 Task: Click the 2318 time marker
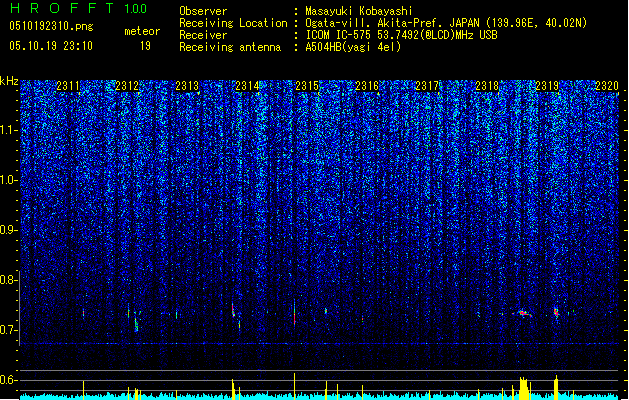tap(487, 86)
